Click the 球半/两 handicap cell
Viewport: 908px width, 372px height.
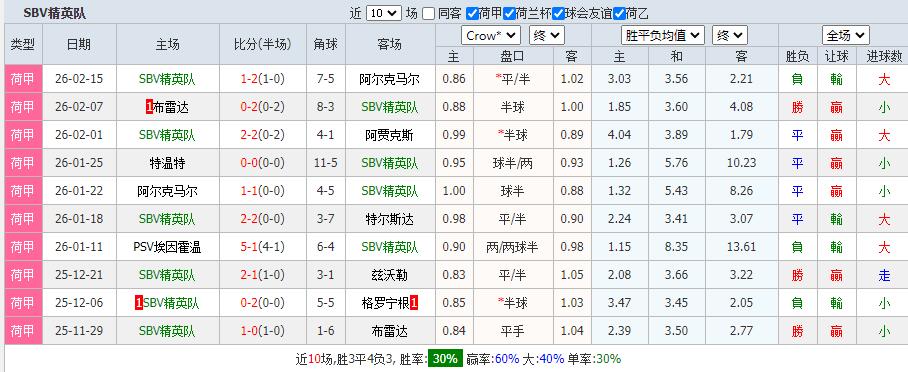tap(512, 163)
